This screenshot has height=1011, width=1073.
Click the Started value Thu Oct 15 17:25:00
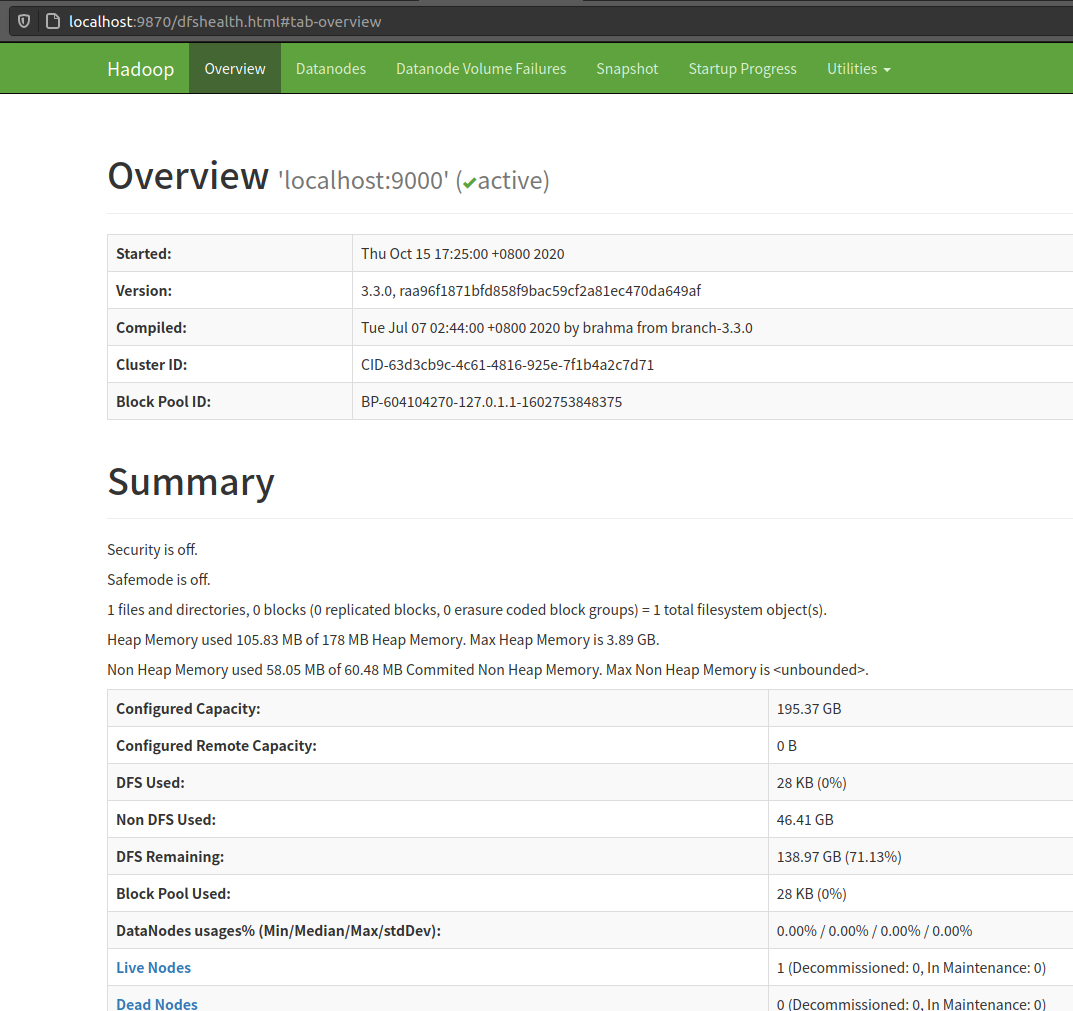coord(463,254)
